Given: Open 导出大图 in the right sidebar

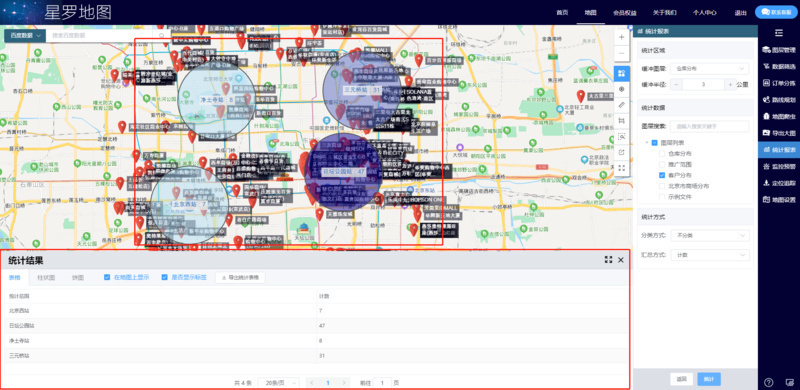Looking at the screenshot, I should pyautogui.click(x=779, y=133).
